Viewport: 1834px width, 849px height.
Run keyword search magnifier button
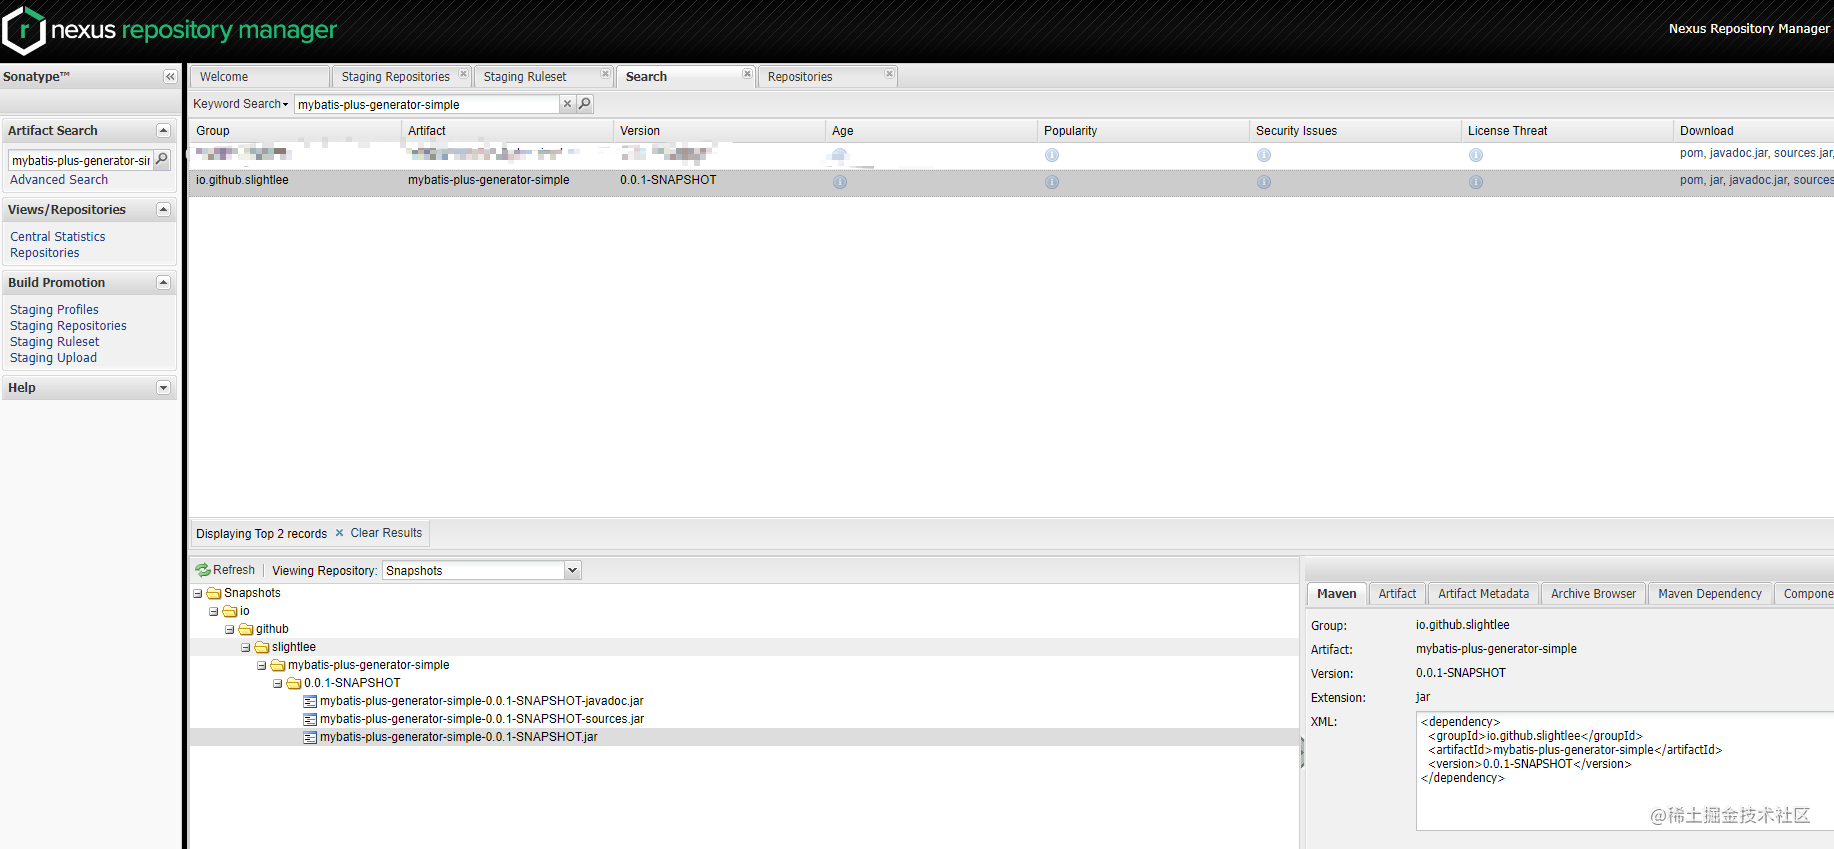tap(585, 104)
